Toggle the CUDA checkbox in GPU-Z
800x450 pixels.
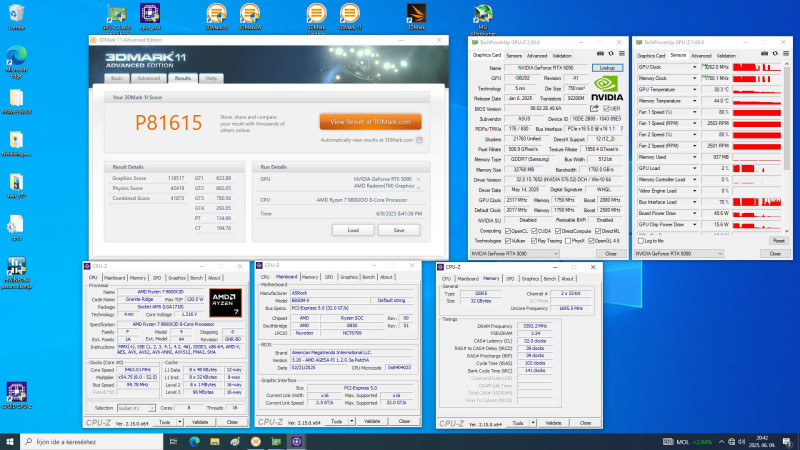pos(534,231)
